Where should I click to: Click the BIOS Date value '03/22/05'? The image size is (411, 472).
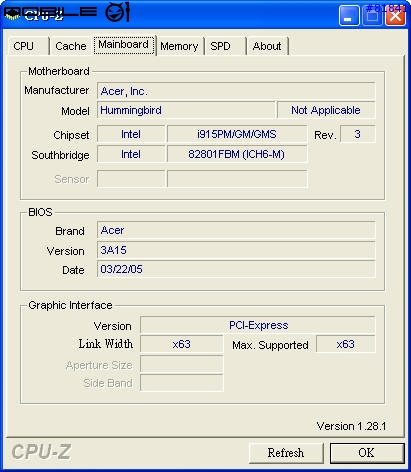(x=236, y=269)
